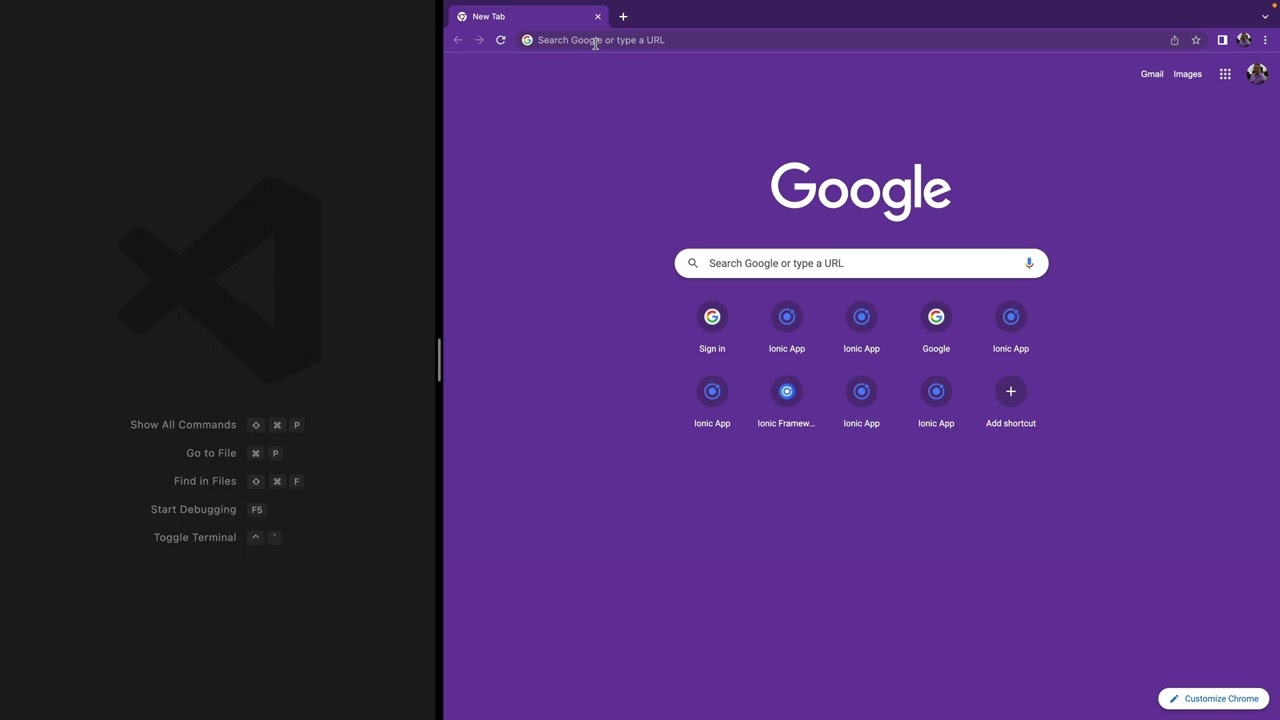1280x720 pixels.
Task: Open the tab search chevron
Action: click(1265, 17)
